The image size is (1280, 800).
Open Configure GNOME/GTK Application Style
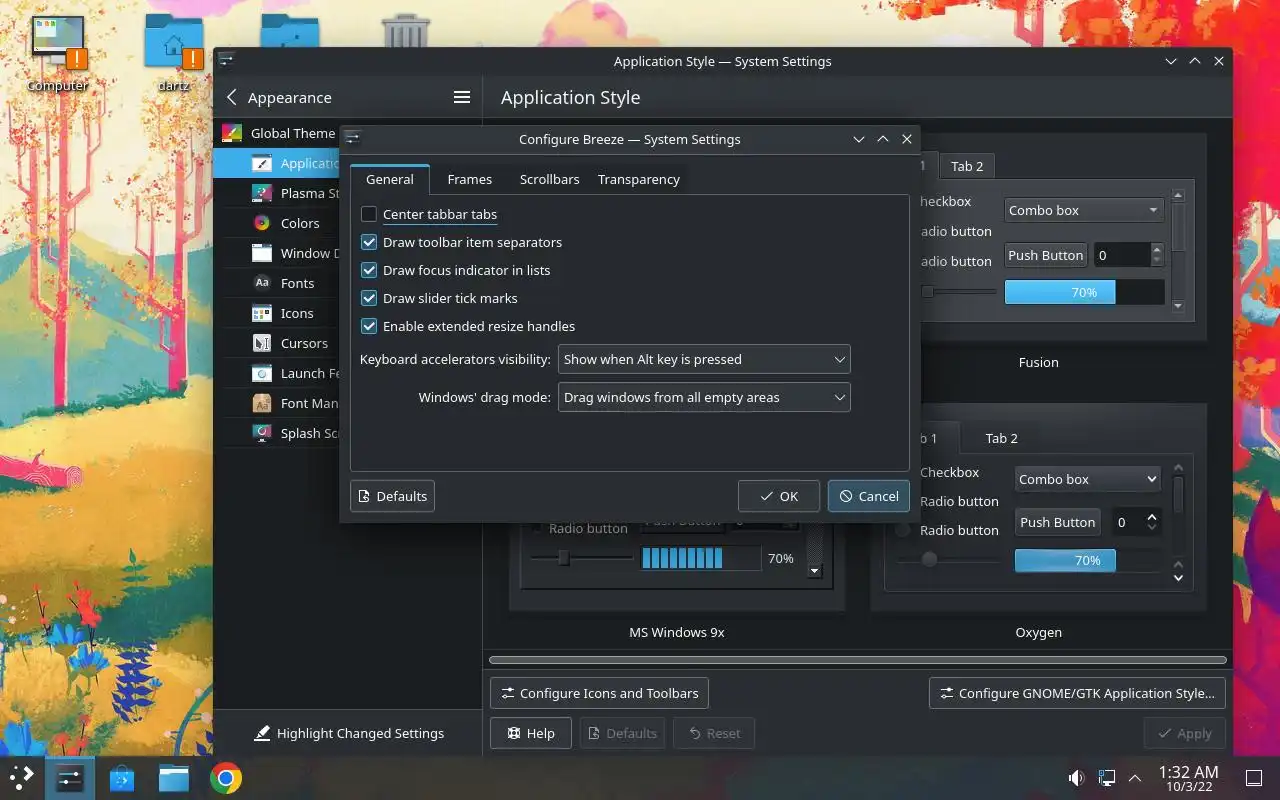tap(1077, 693)
